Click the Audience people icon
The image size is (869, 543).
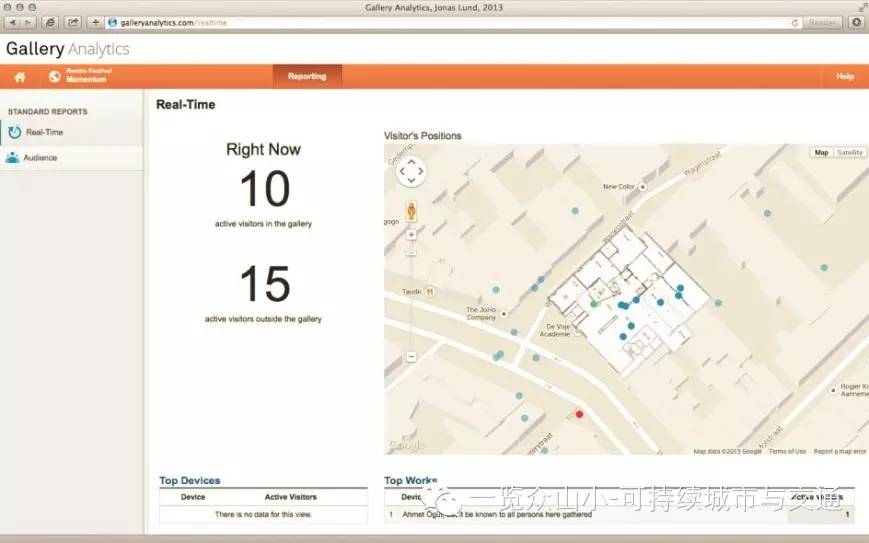(x=12, y=158)
